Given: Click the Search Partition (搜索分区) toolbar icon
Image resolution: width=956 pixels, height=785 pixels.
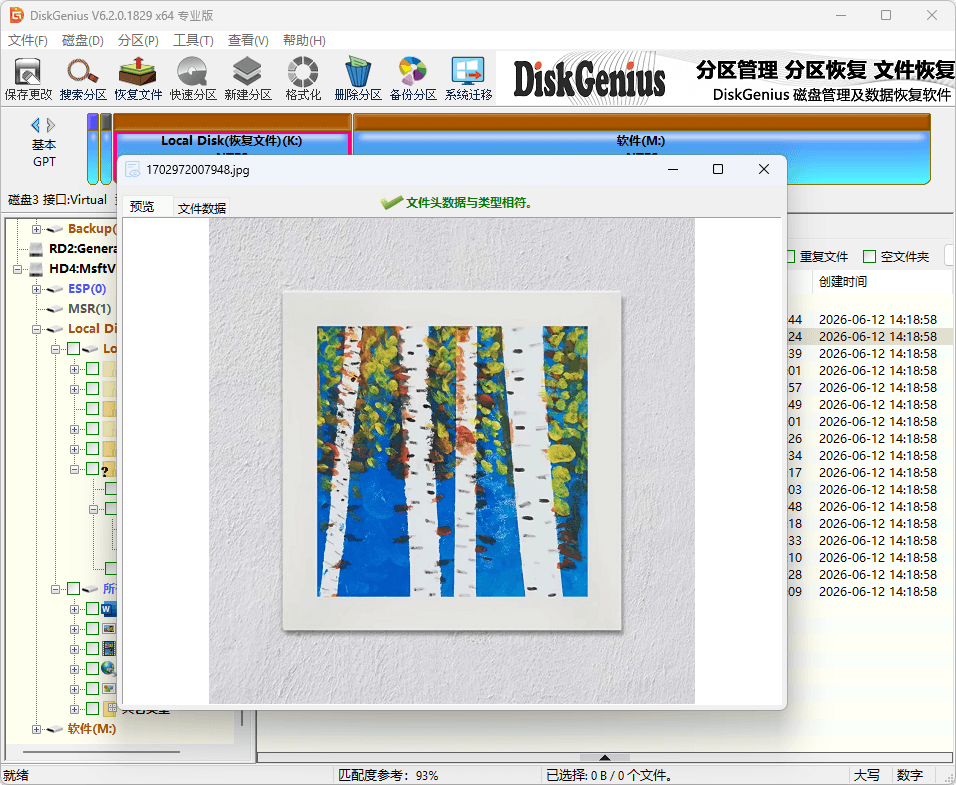Looking at the screenshot, I should [x=83, y=79].
